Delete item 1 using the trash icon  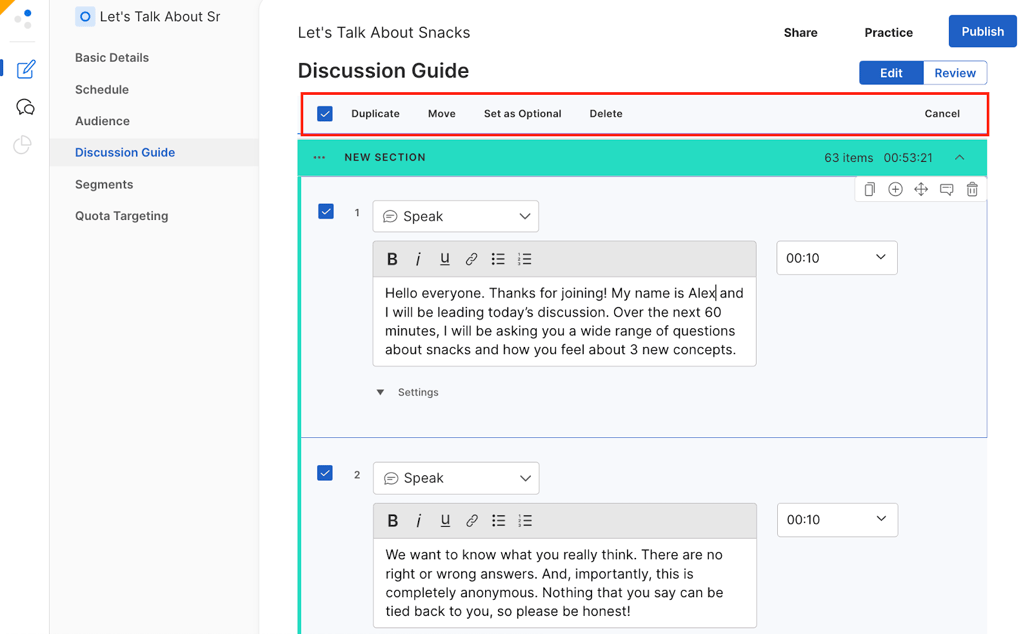[972, 189]
